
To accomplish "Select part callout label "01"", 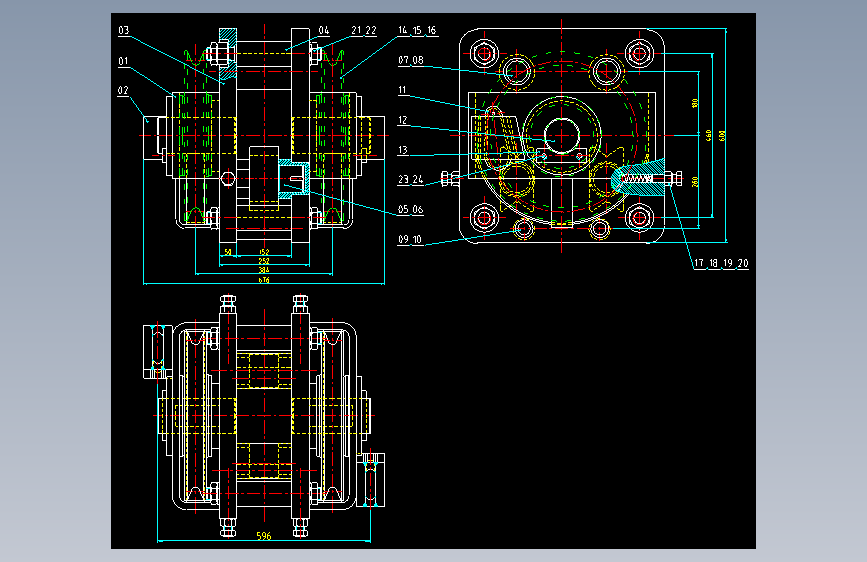I will [123, 61].
